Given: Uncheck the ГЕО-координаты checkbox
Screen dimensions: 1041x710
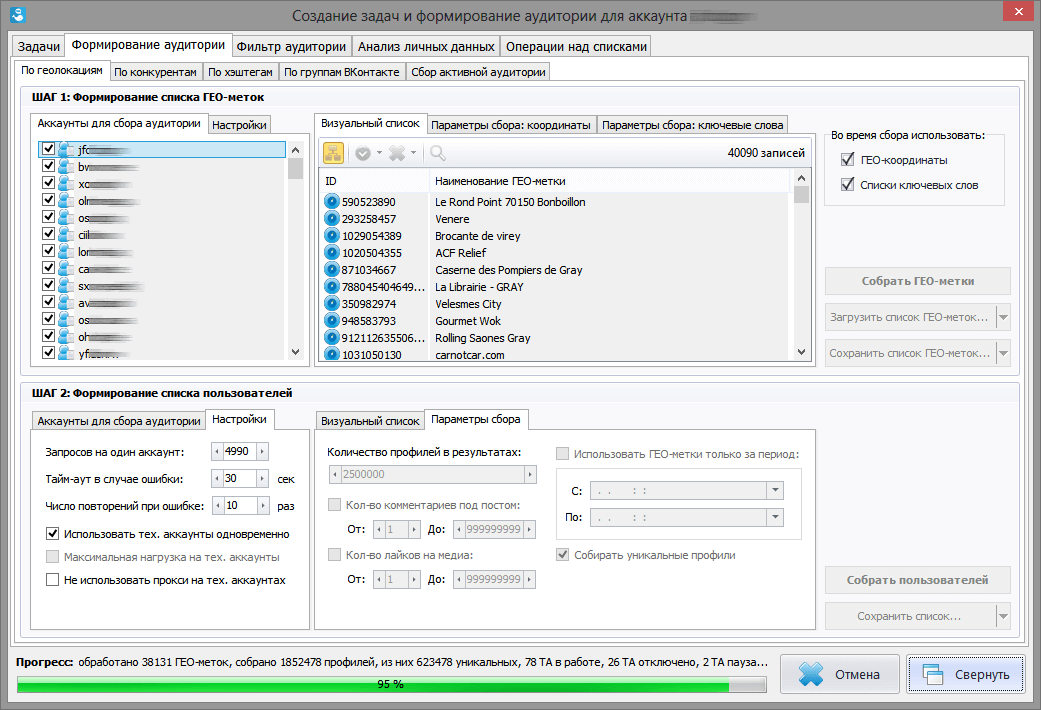Looking at the screenshot, I should tap(848, 159).
